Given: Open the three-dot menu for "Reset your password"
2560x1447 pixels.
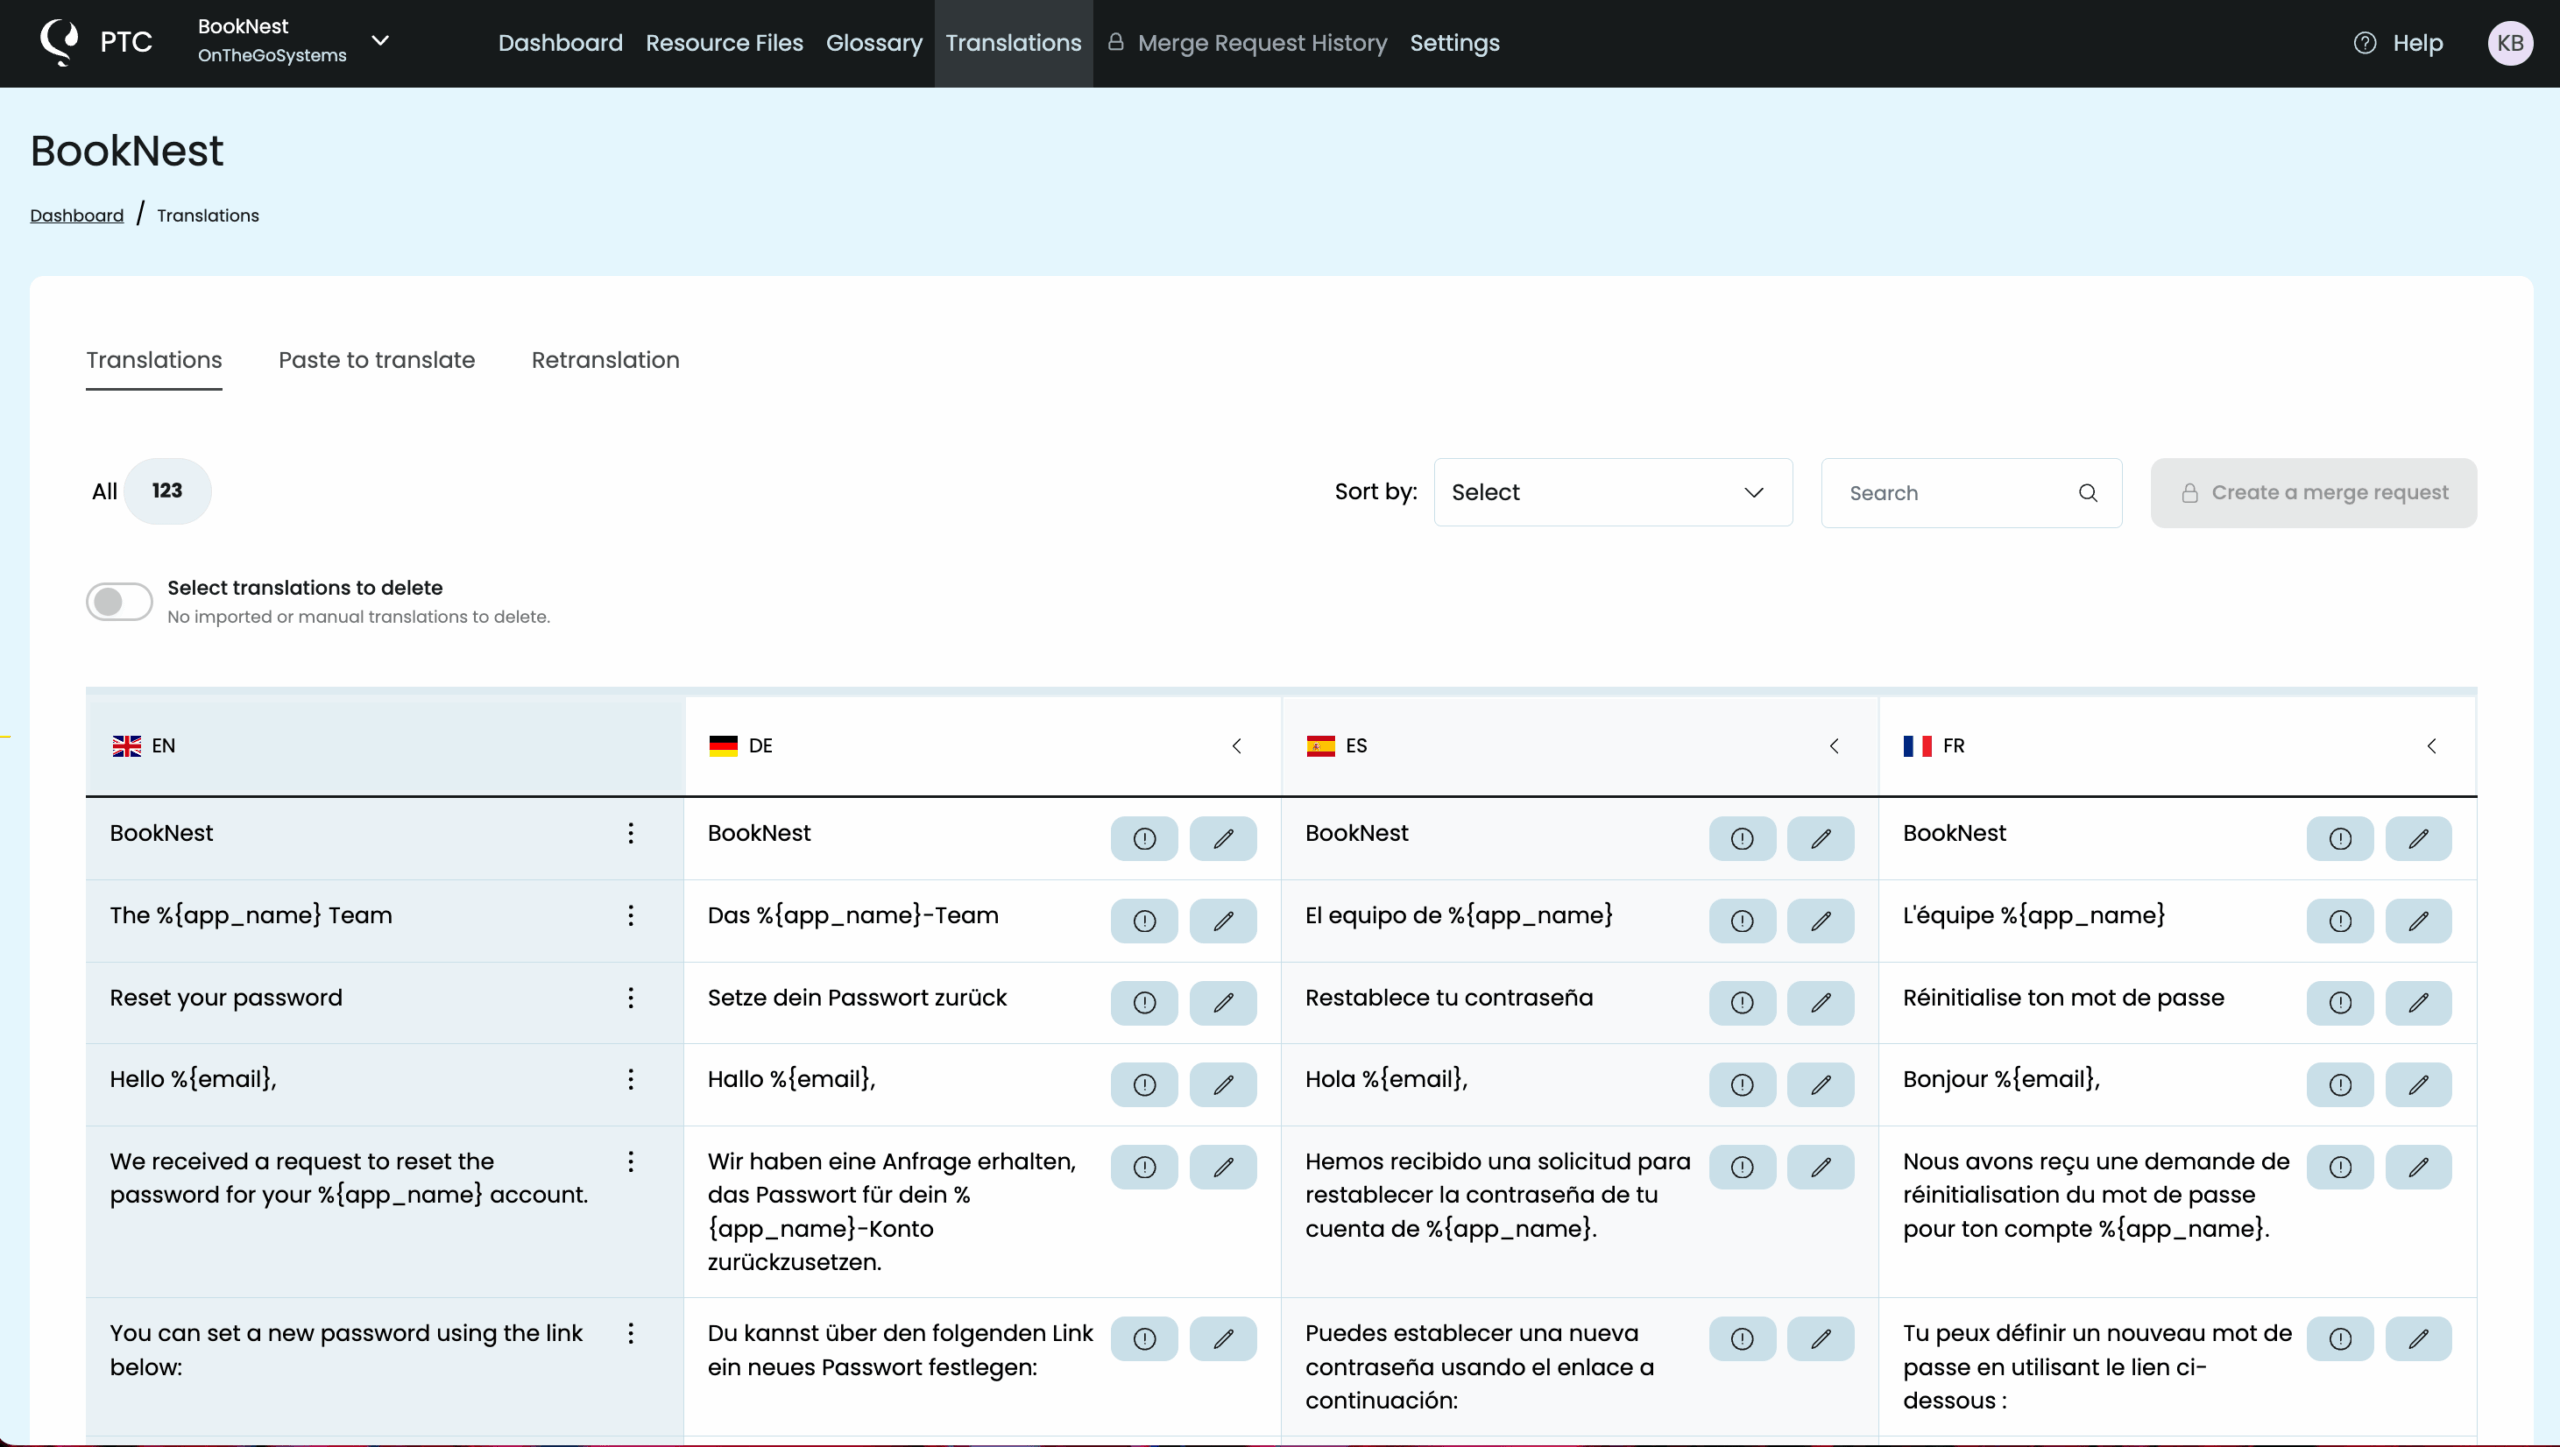Looking at the screenshot, I should point(630,997).
